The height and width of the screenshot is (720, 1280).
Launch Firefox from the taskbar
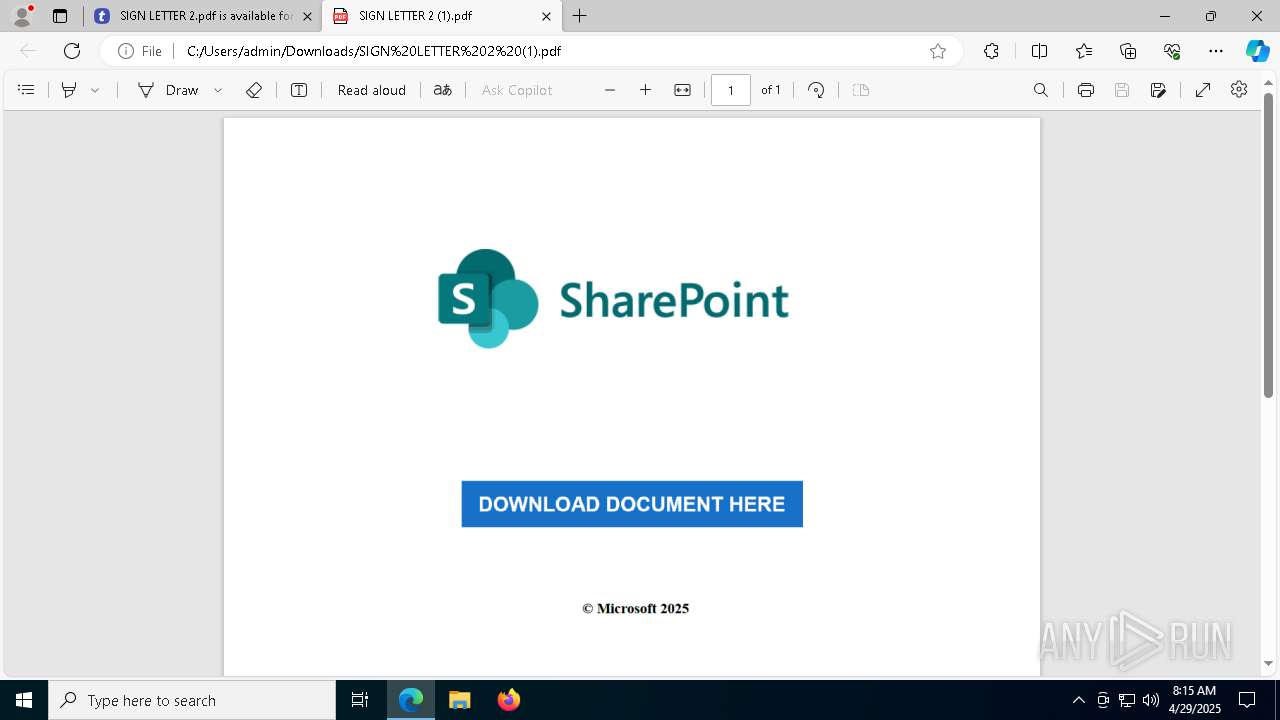pyautogui.click(x=508, y=700)
